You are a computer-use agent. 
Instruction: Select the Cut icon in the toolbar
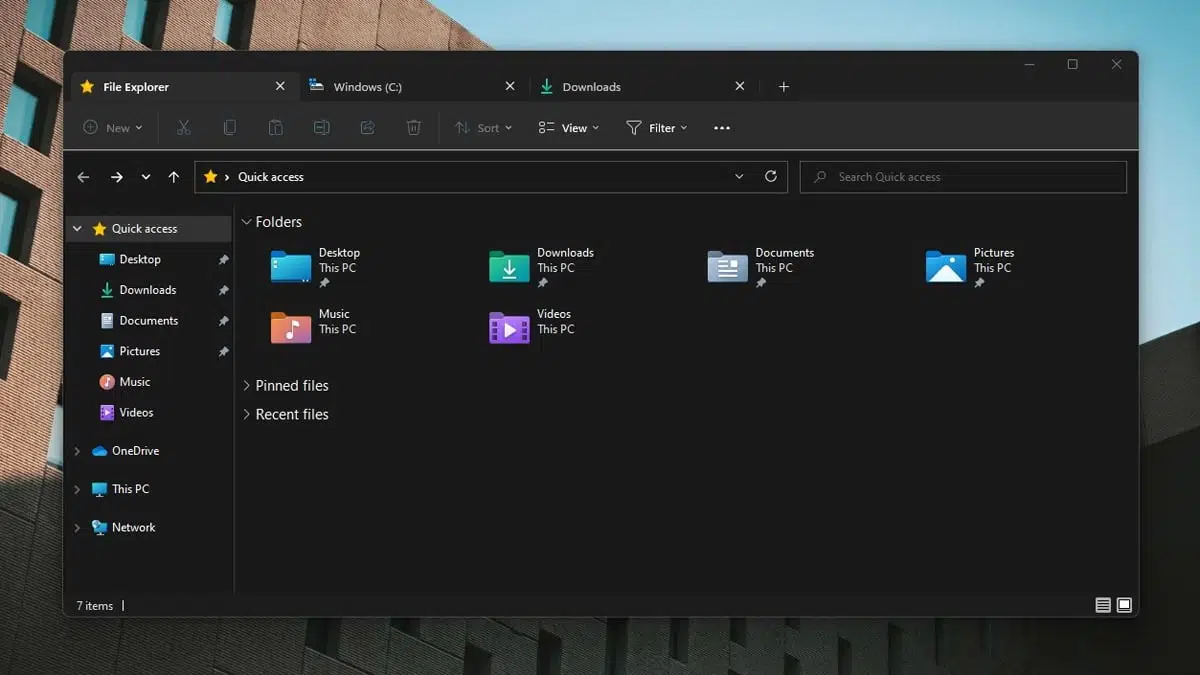coord(183,127)
